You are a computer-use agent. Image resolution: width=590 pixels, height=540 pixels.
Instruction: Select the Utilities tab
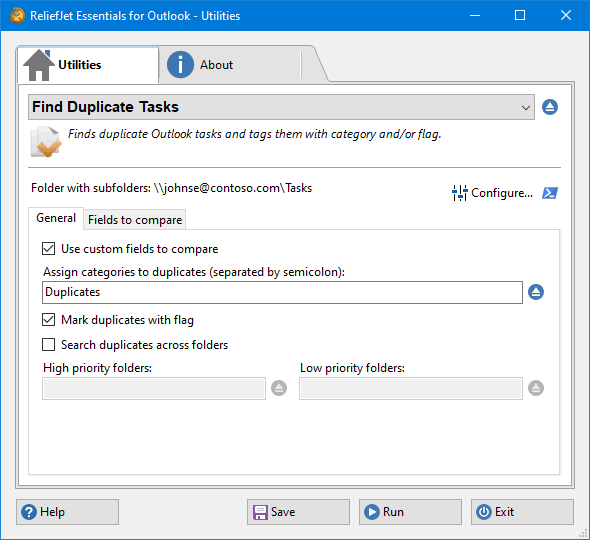[x=88, y=65]
